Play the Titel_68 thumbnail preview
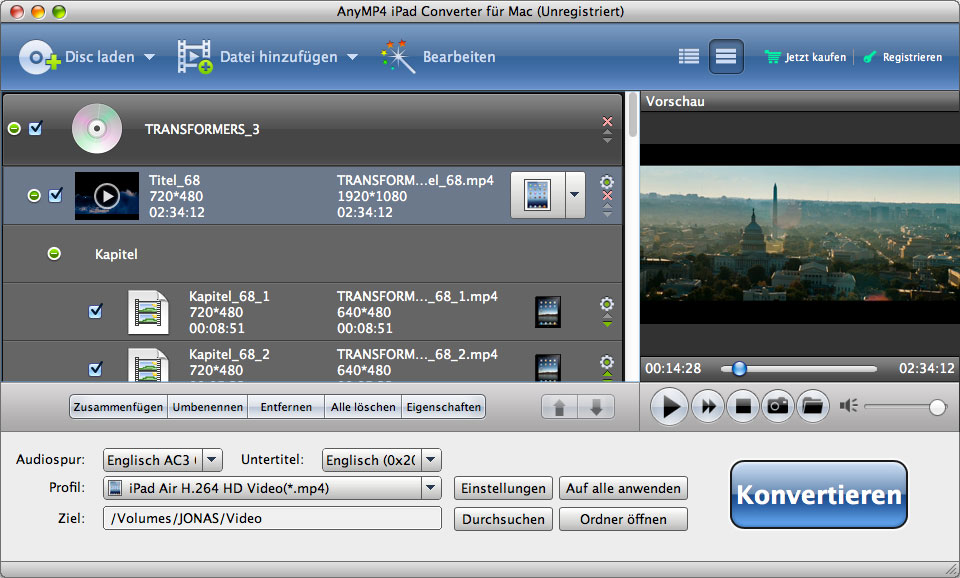960x578 pixels. pyautogui.click(x=107, y=196)
